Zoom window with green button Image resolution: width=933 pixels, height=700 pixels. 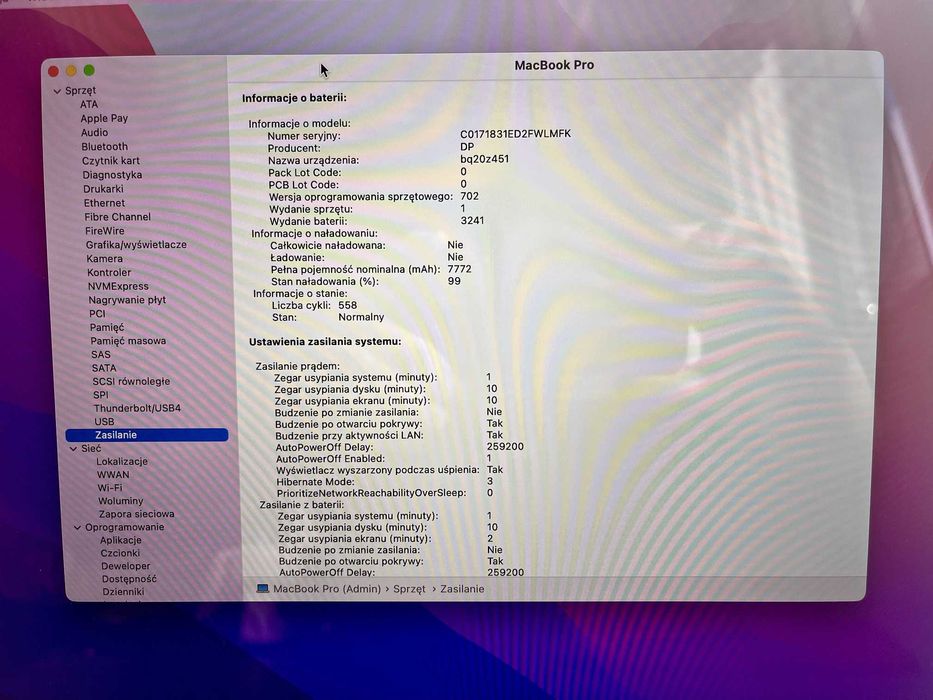(x=89, y=70)
